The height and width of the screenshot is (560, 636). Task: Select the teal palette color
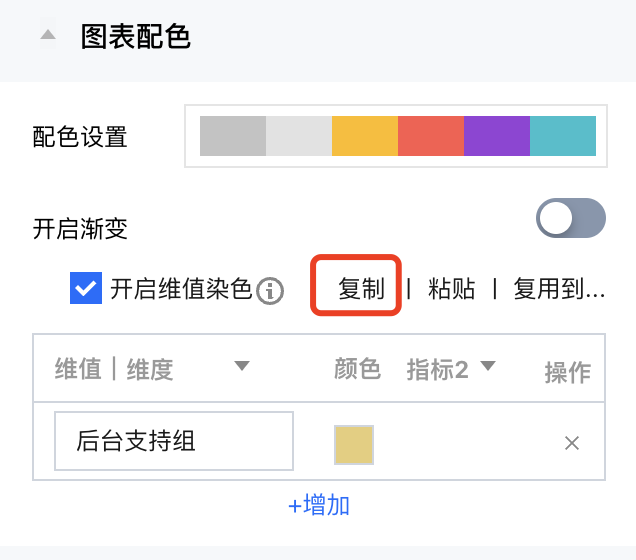[x=563, y=136]
